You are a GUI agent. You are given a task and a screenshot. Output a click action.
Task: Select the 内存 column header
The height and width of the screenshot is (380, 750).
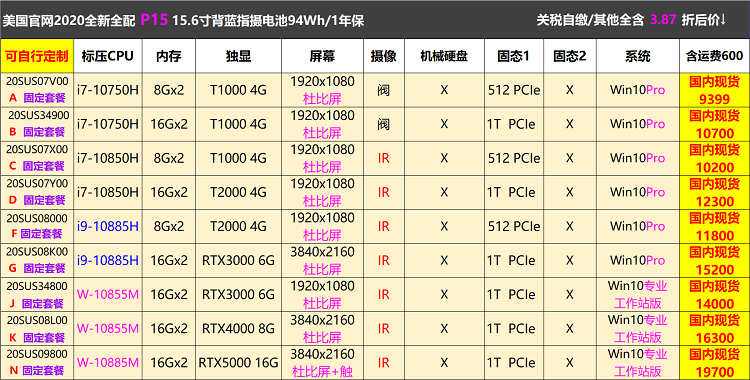coord(169,56)
